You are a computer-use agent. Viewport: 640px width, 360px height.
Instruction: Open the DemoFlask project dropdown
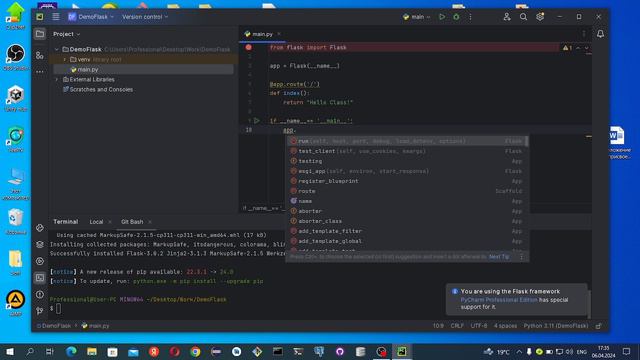pos(91,17)
